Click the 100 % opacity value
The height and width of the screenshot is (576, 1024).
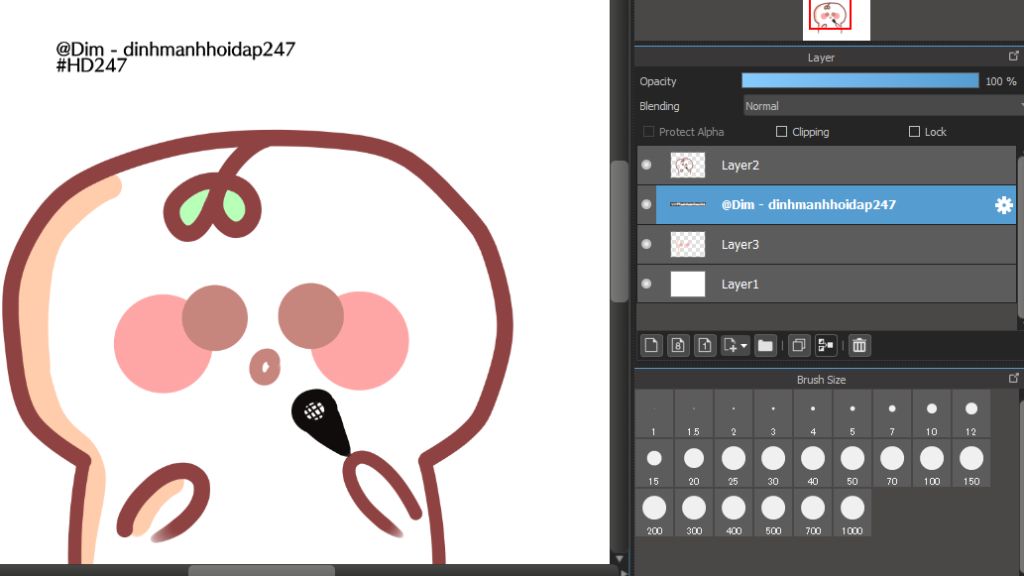point(1000,81)
